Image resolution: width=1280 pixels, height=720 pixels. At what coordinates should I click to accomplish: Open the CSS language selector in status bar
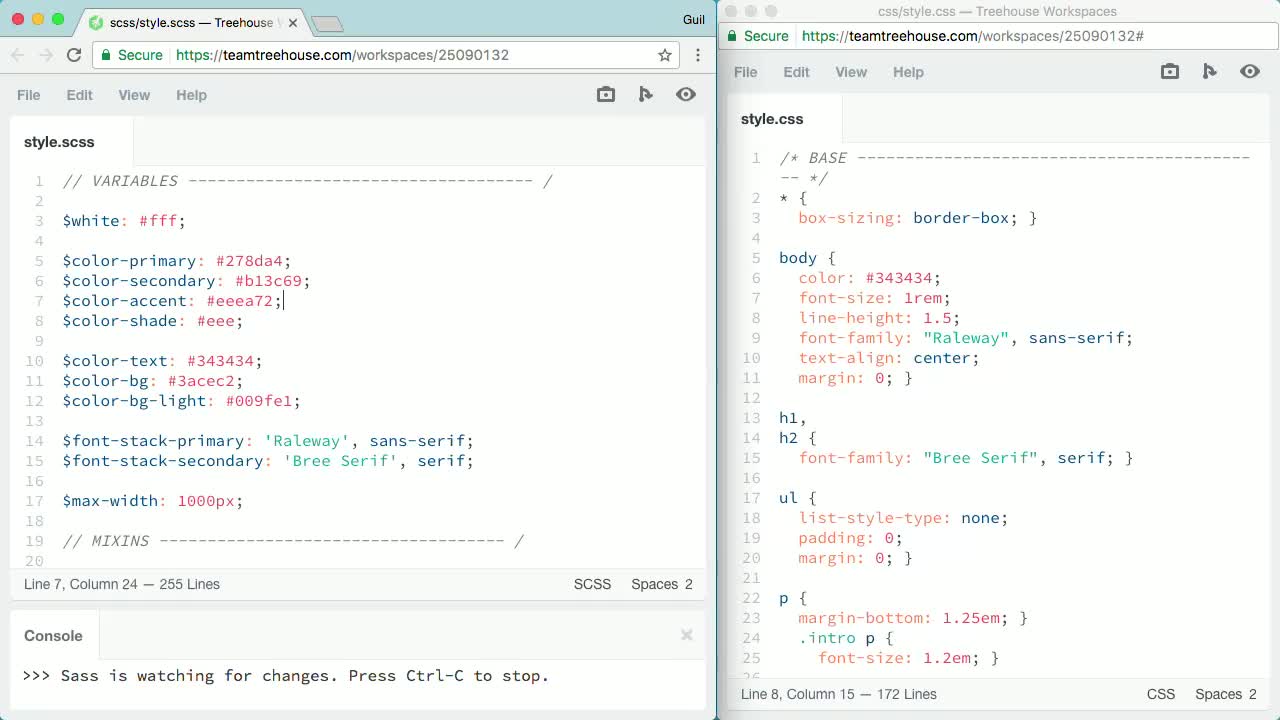[x=1161, y=694]
